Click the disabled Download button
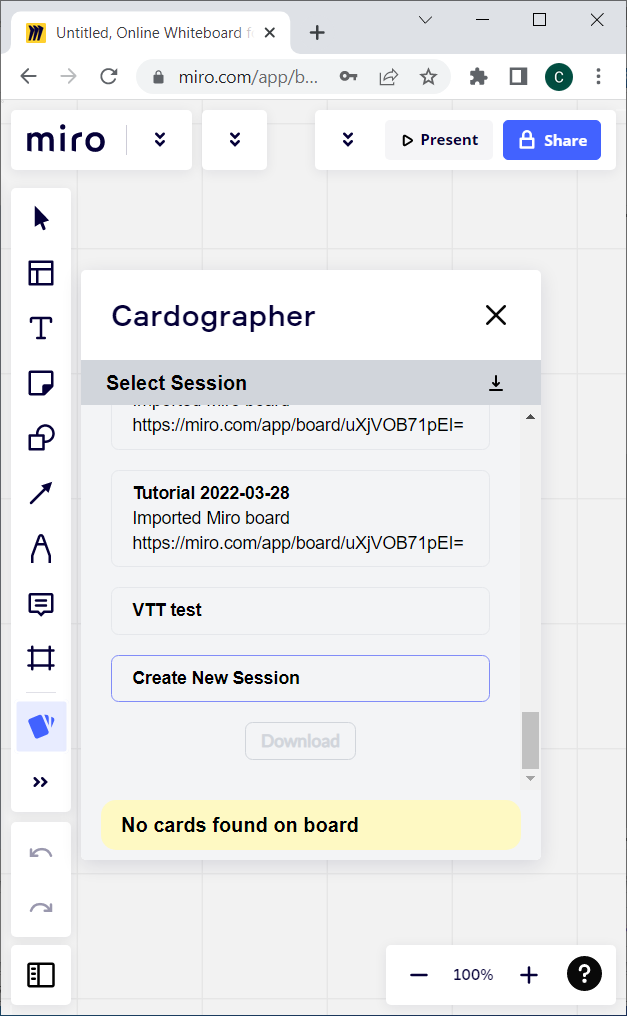Screen dimensions: 627x1021 pyautogui.click(x=300, y=741)
